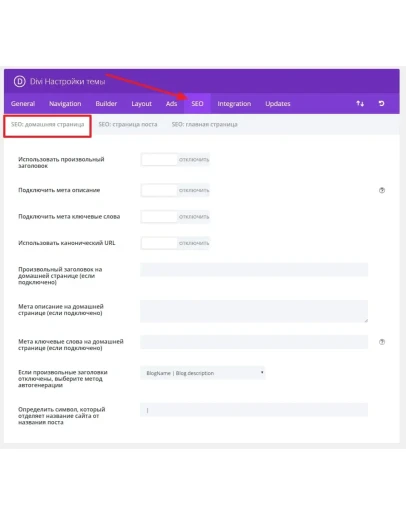This screenshot has height=516, width=406.
Task: Focus the custom homepage title input
Action: [x=254, y=269]
